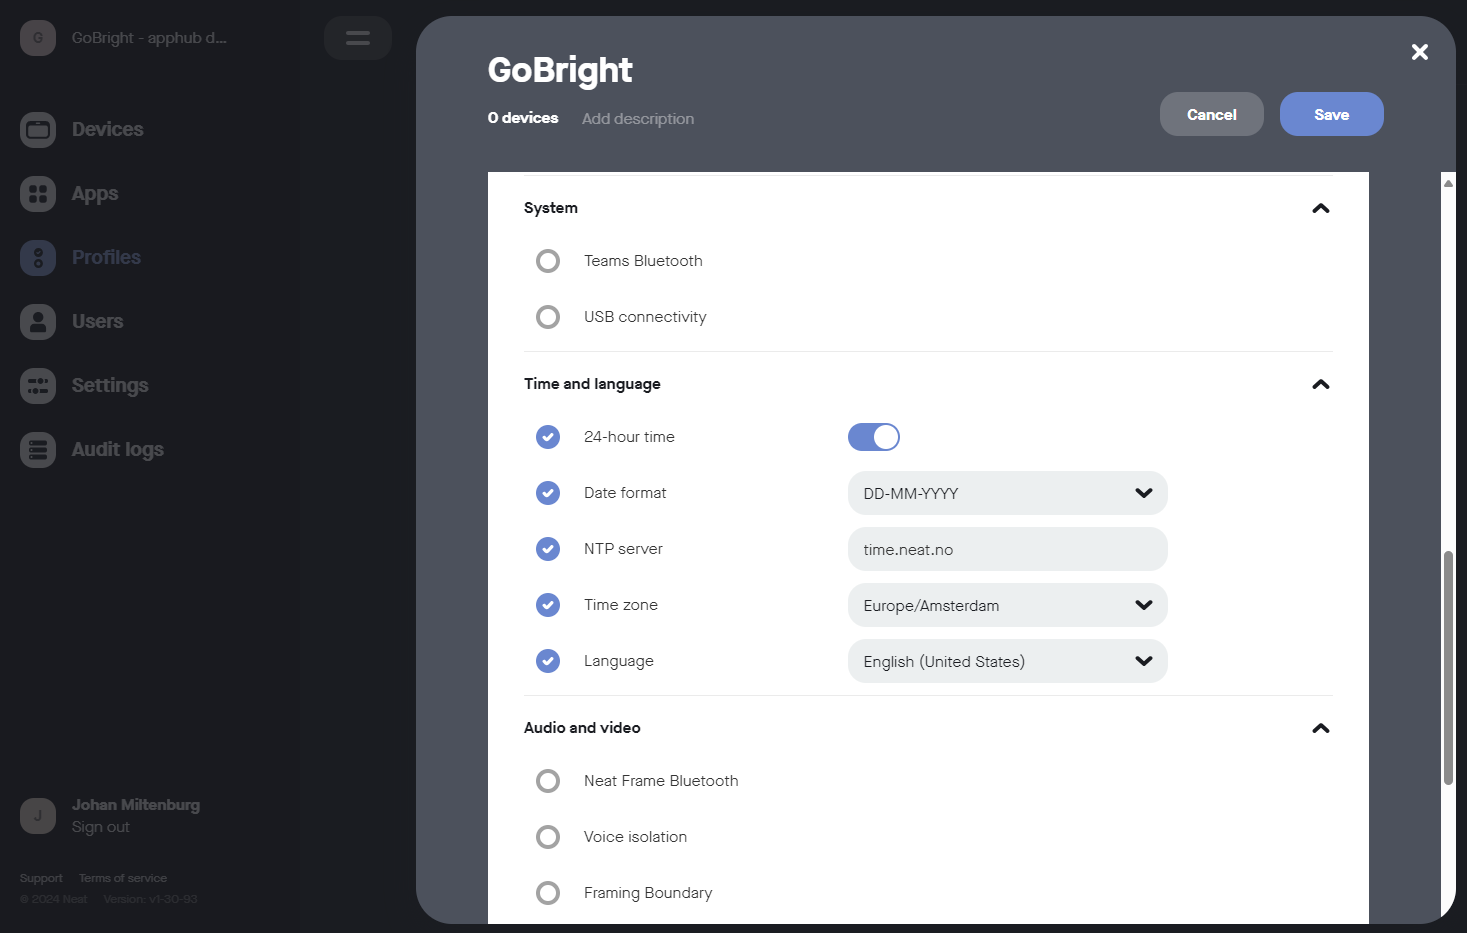Click the GoBright organization avatar icon
1467x933 pixels.
click(x=38, y=38)
